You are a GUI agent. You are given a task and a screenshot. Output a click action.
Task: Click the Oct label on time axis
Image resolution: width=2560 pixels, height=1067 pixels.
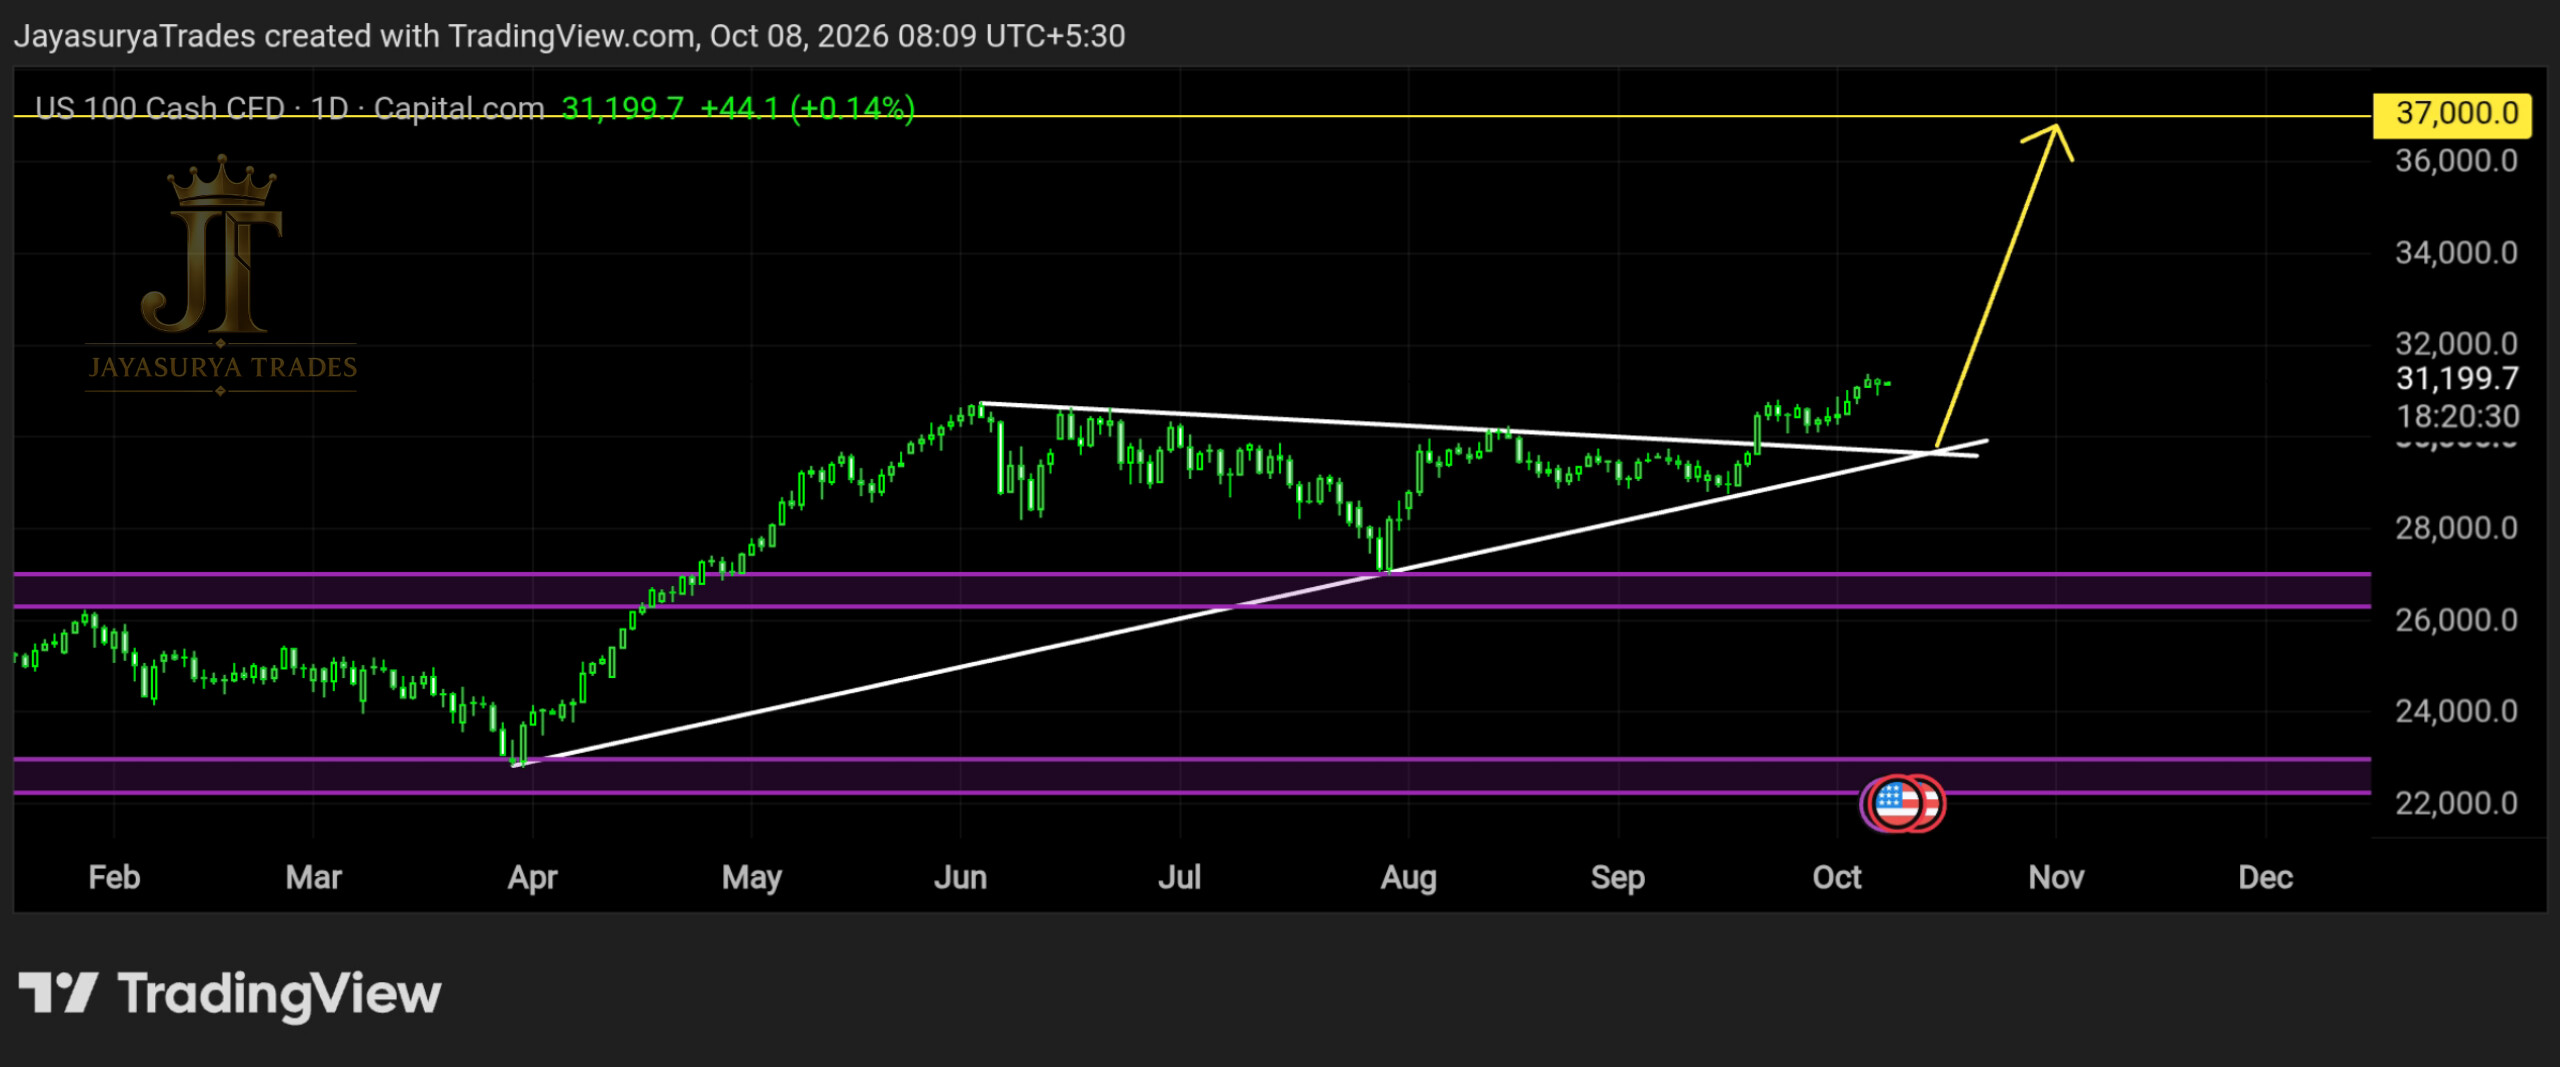(x=1836, y=877)
